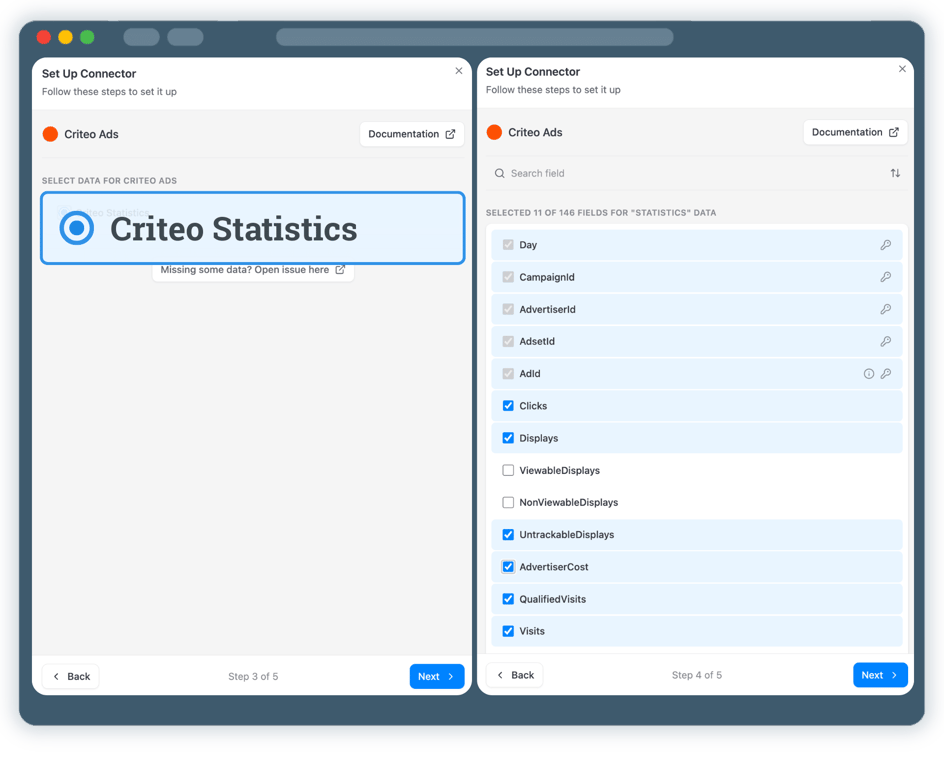944x768 pixels.
Task: Click the key icon on the AdsetId row
Action: click(x=886, y=341)
